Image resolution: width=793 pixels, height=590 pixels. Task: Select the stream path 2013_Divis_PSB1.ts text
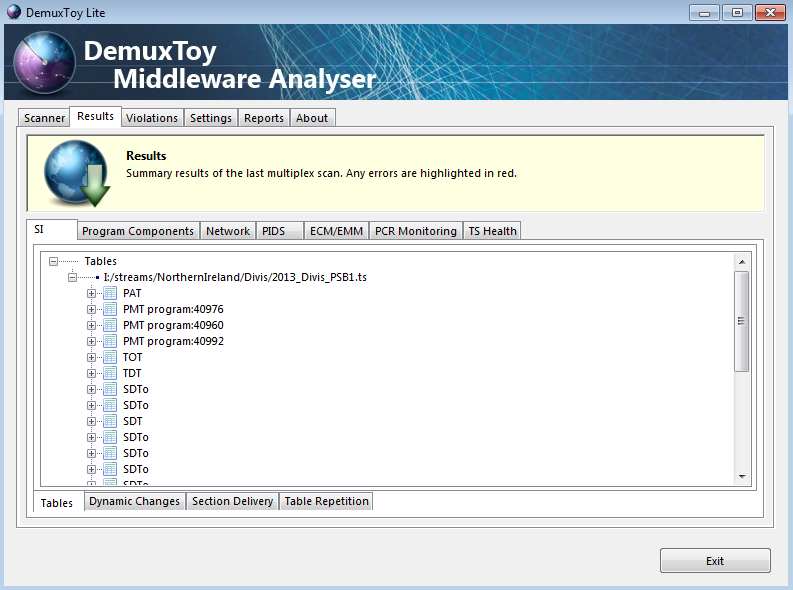click(x=235, y=277)
